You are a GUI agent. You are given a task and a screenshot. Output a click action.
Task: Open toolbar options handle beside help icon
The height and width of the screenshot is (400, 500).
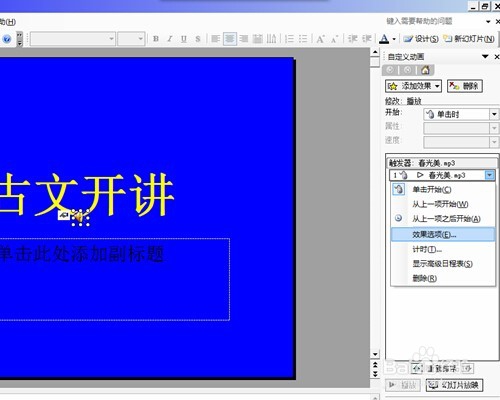[x=20, y=39]
